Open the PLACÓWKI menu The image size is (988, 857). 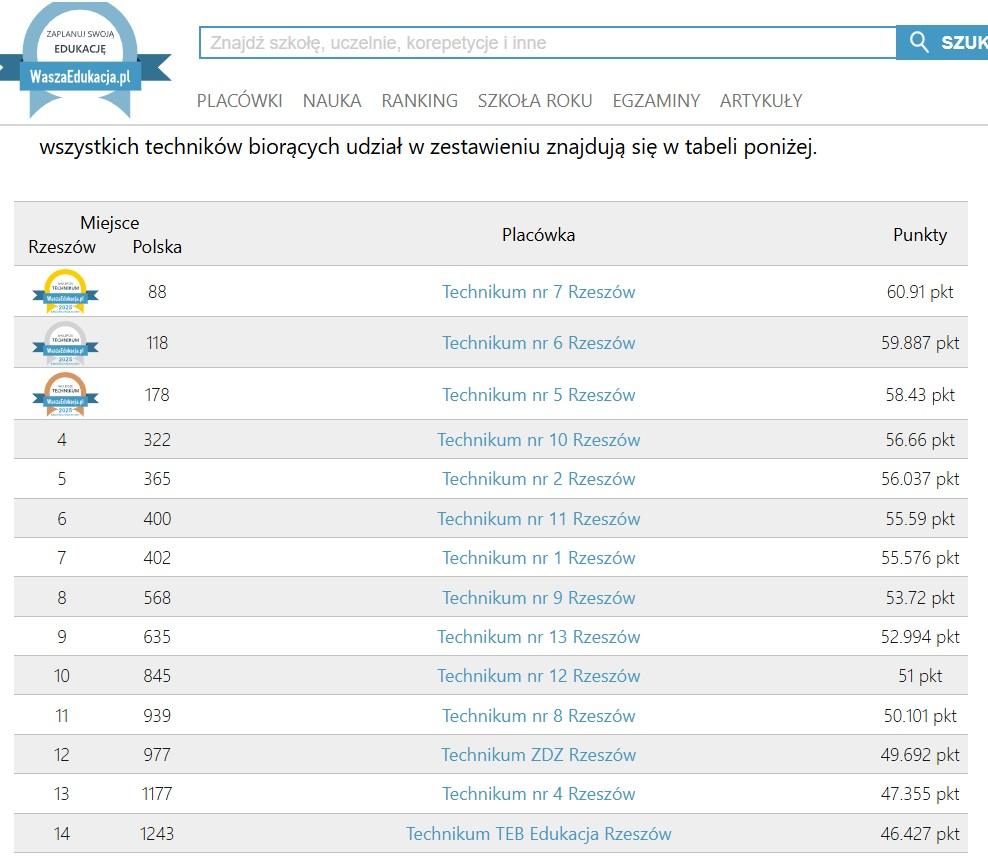[239, 101]
